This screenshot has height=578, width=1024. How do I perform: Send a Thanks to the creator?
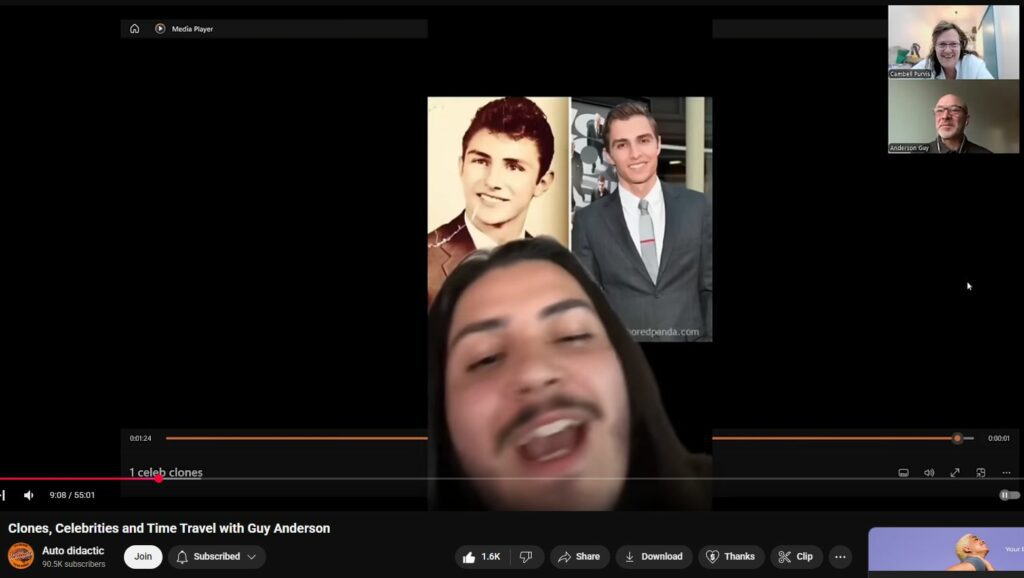(731, 556)
